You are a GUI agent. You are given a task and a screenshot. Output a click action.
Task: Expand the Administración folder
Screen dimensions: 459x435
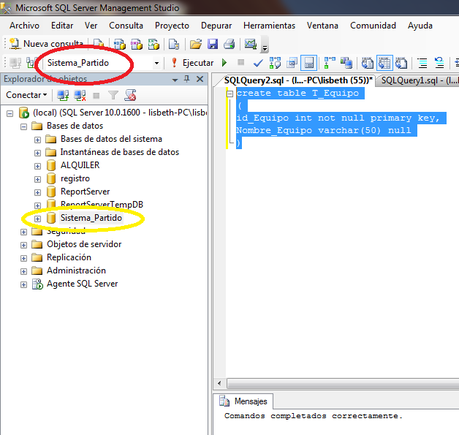click(x=24, y=271)
